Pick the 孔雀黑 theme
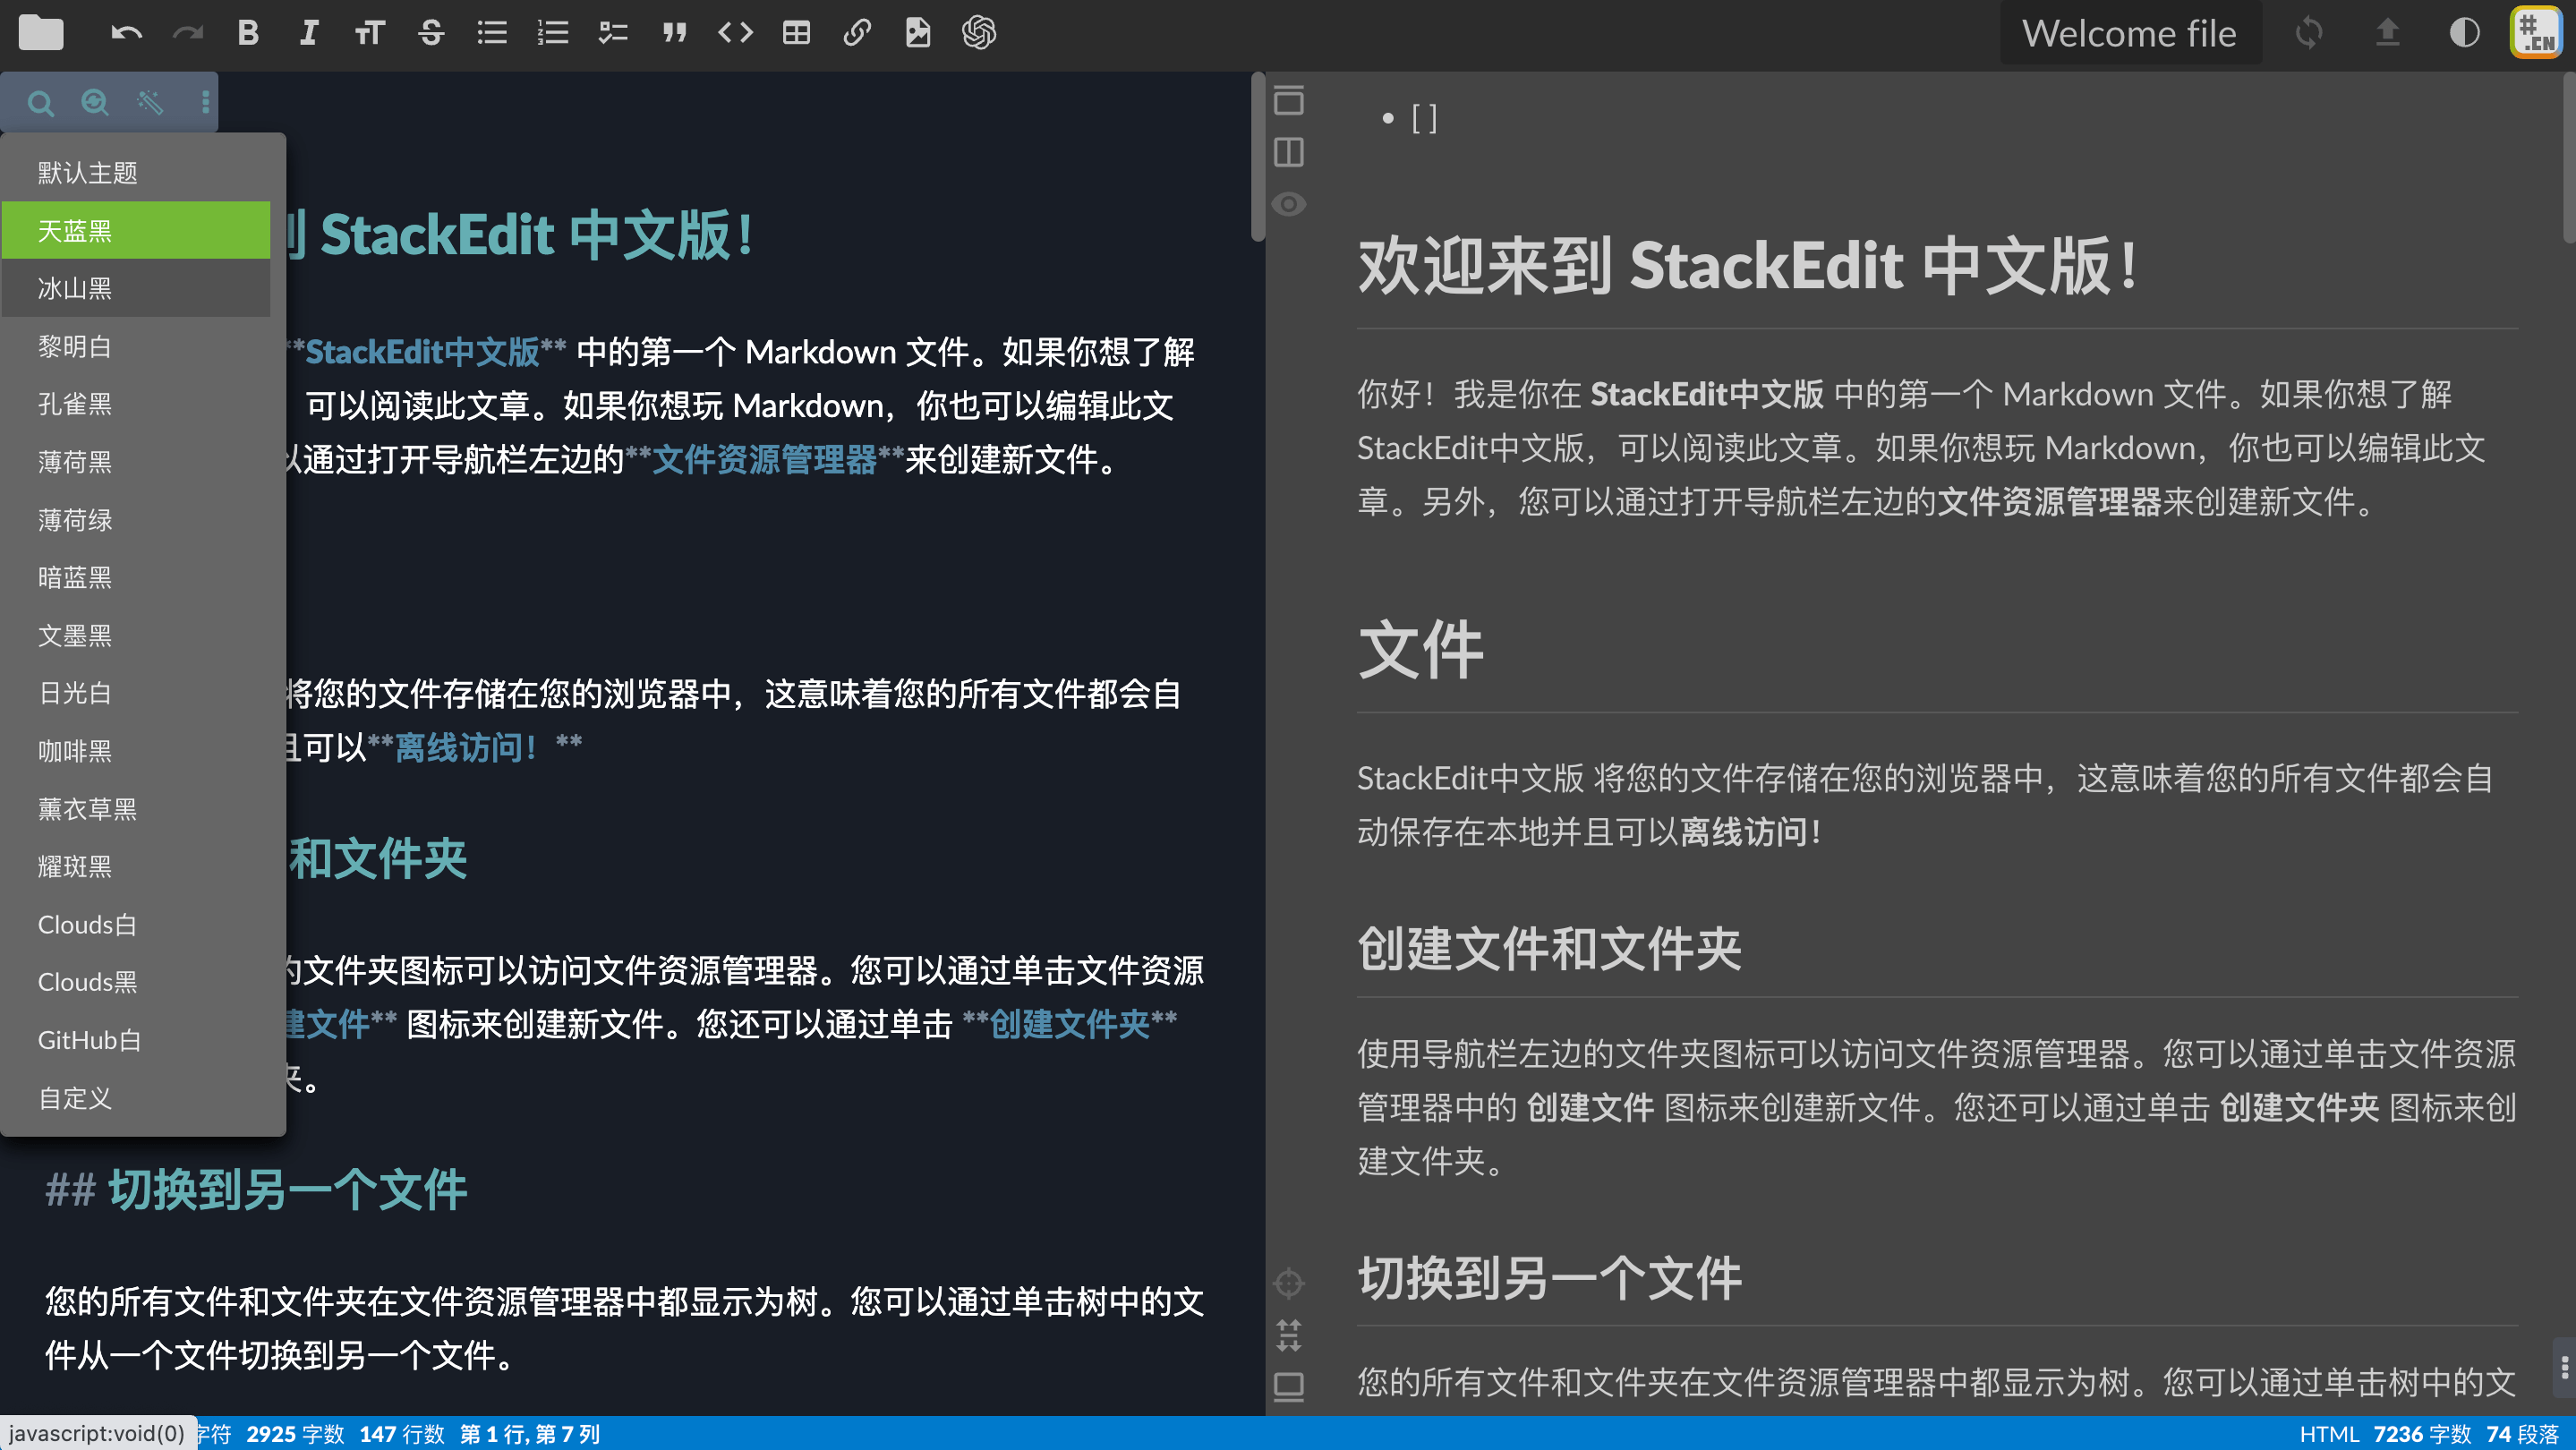 pos(136,404)
